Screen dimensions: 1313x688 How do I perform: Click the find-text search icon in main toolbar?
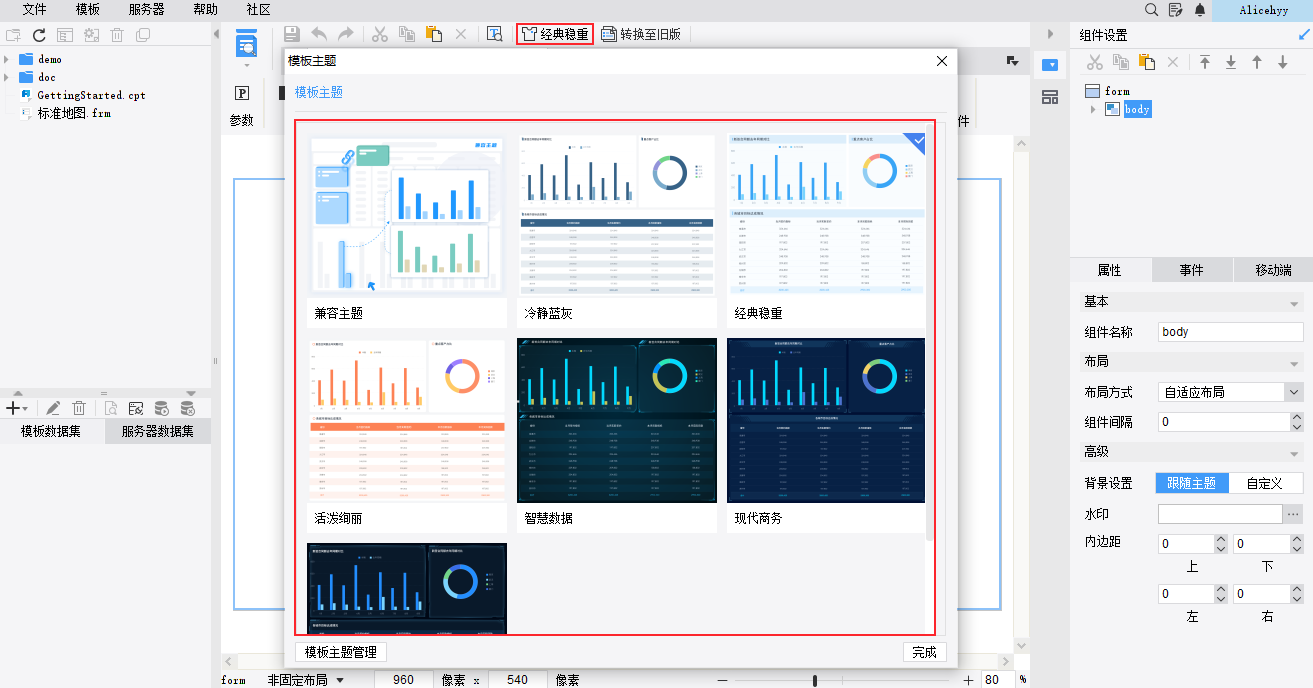(x=494, y=34)
